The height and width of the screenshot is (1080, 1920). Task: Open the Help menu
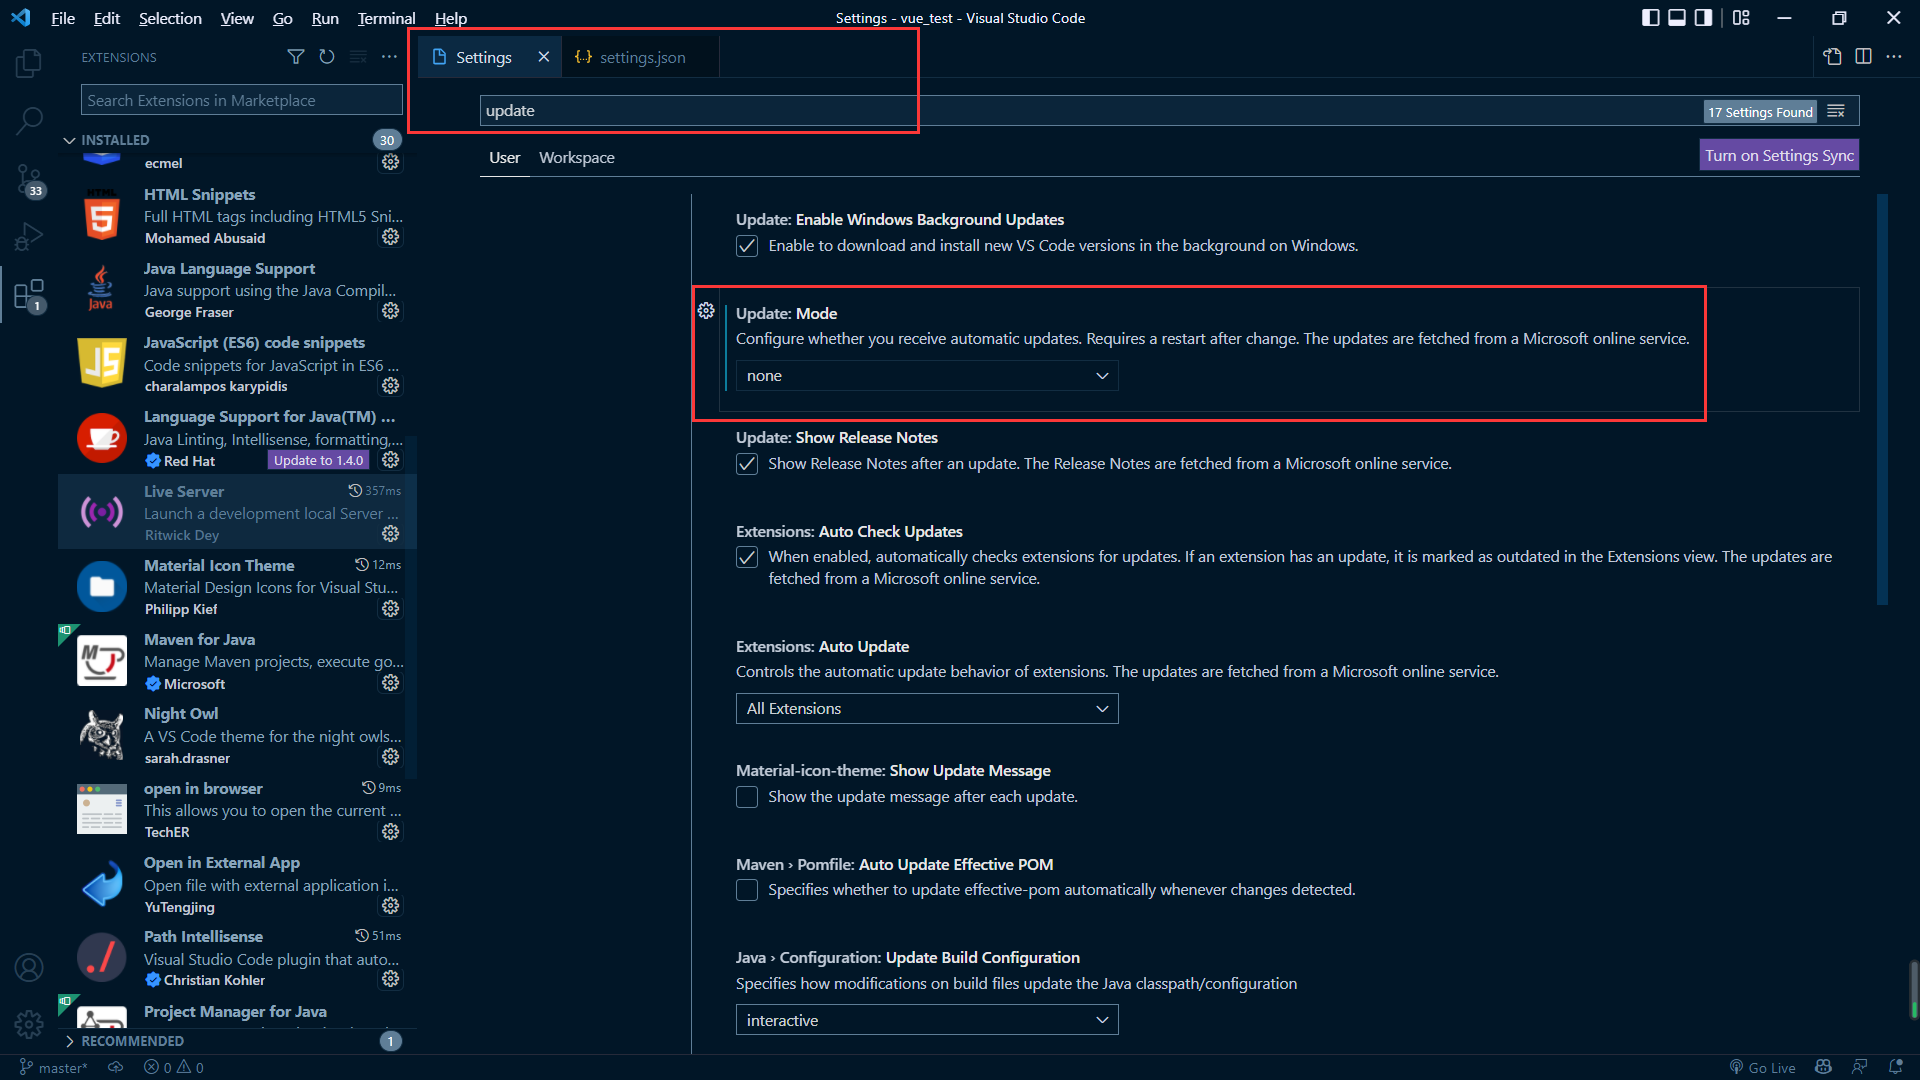451,18
